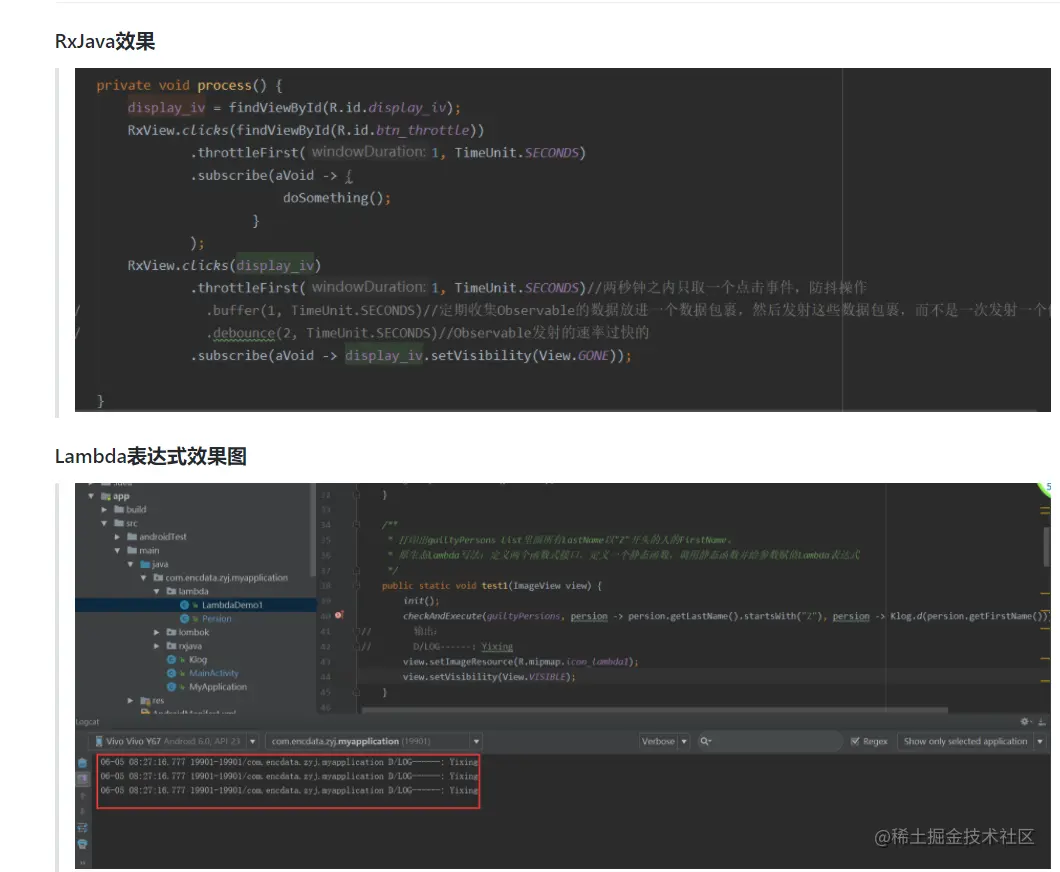This screenshot has width=1060, height=872.
Task: Click the Clear logcat trash icon
Action: tap(82, 762)
